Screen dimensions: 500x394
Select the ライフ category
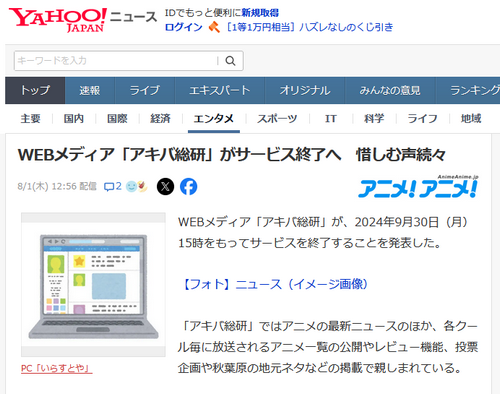[x=422, y=118]
